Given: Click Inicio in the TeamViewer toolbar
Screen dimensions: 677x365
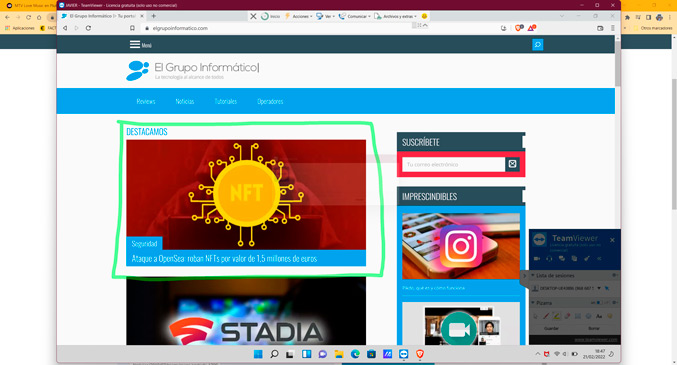Looking at the screenshot, I should [x=270, y=16].
